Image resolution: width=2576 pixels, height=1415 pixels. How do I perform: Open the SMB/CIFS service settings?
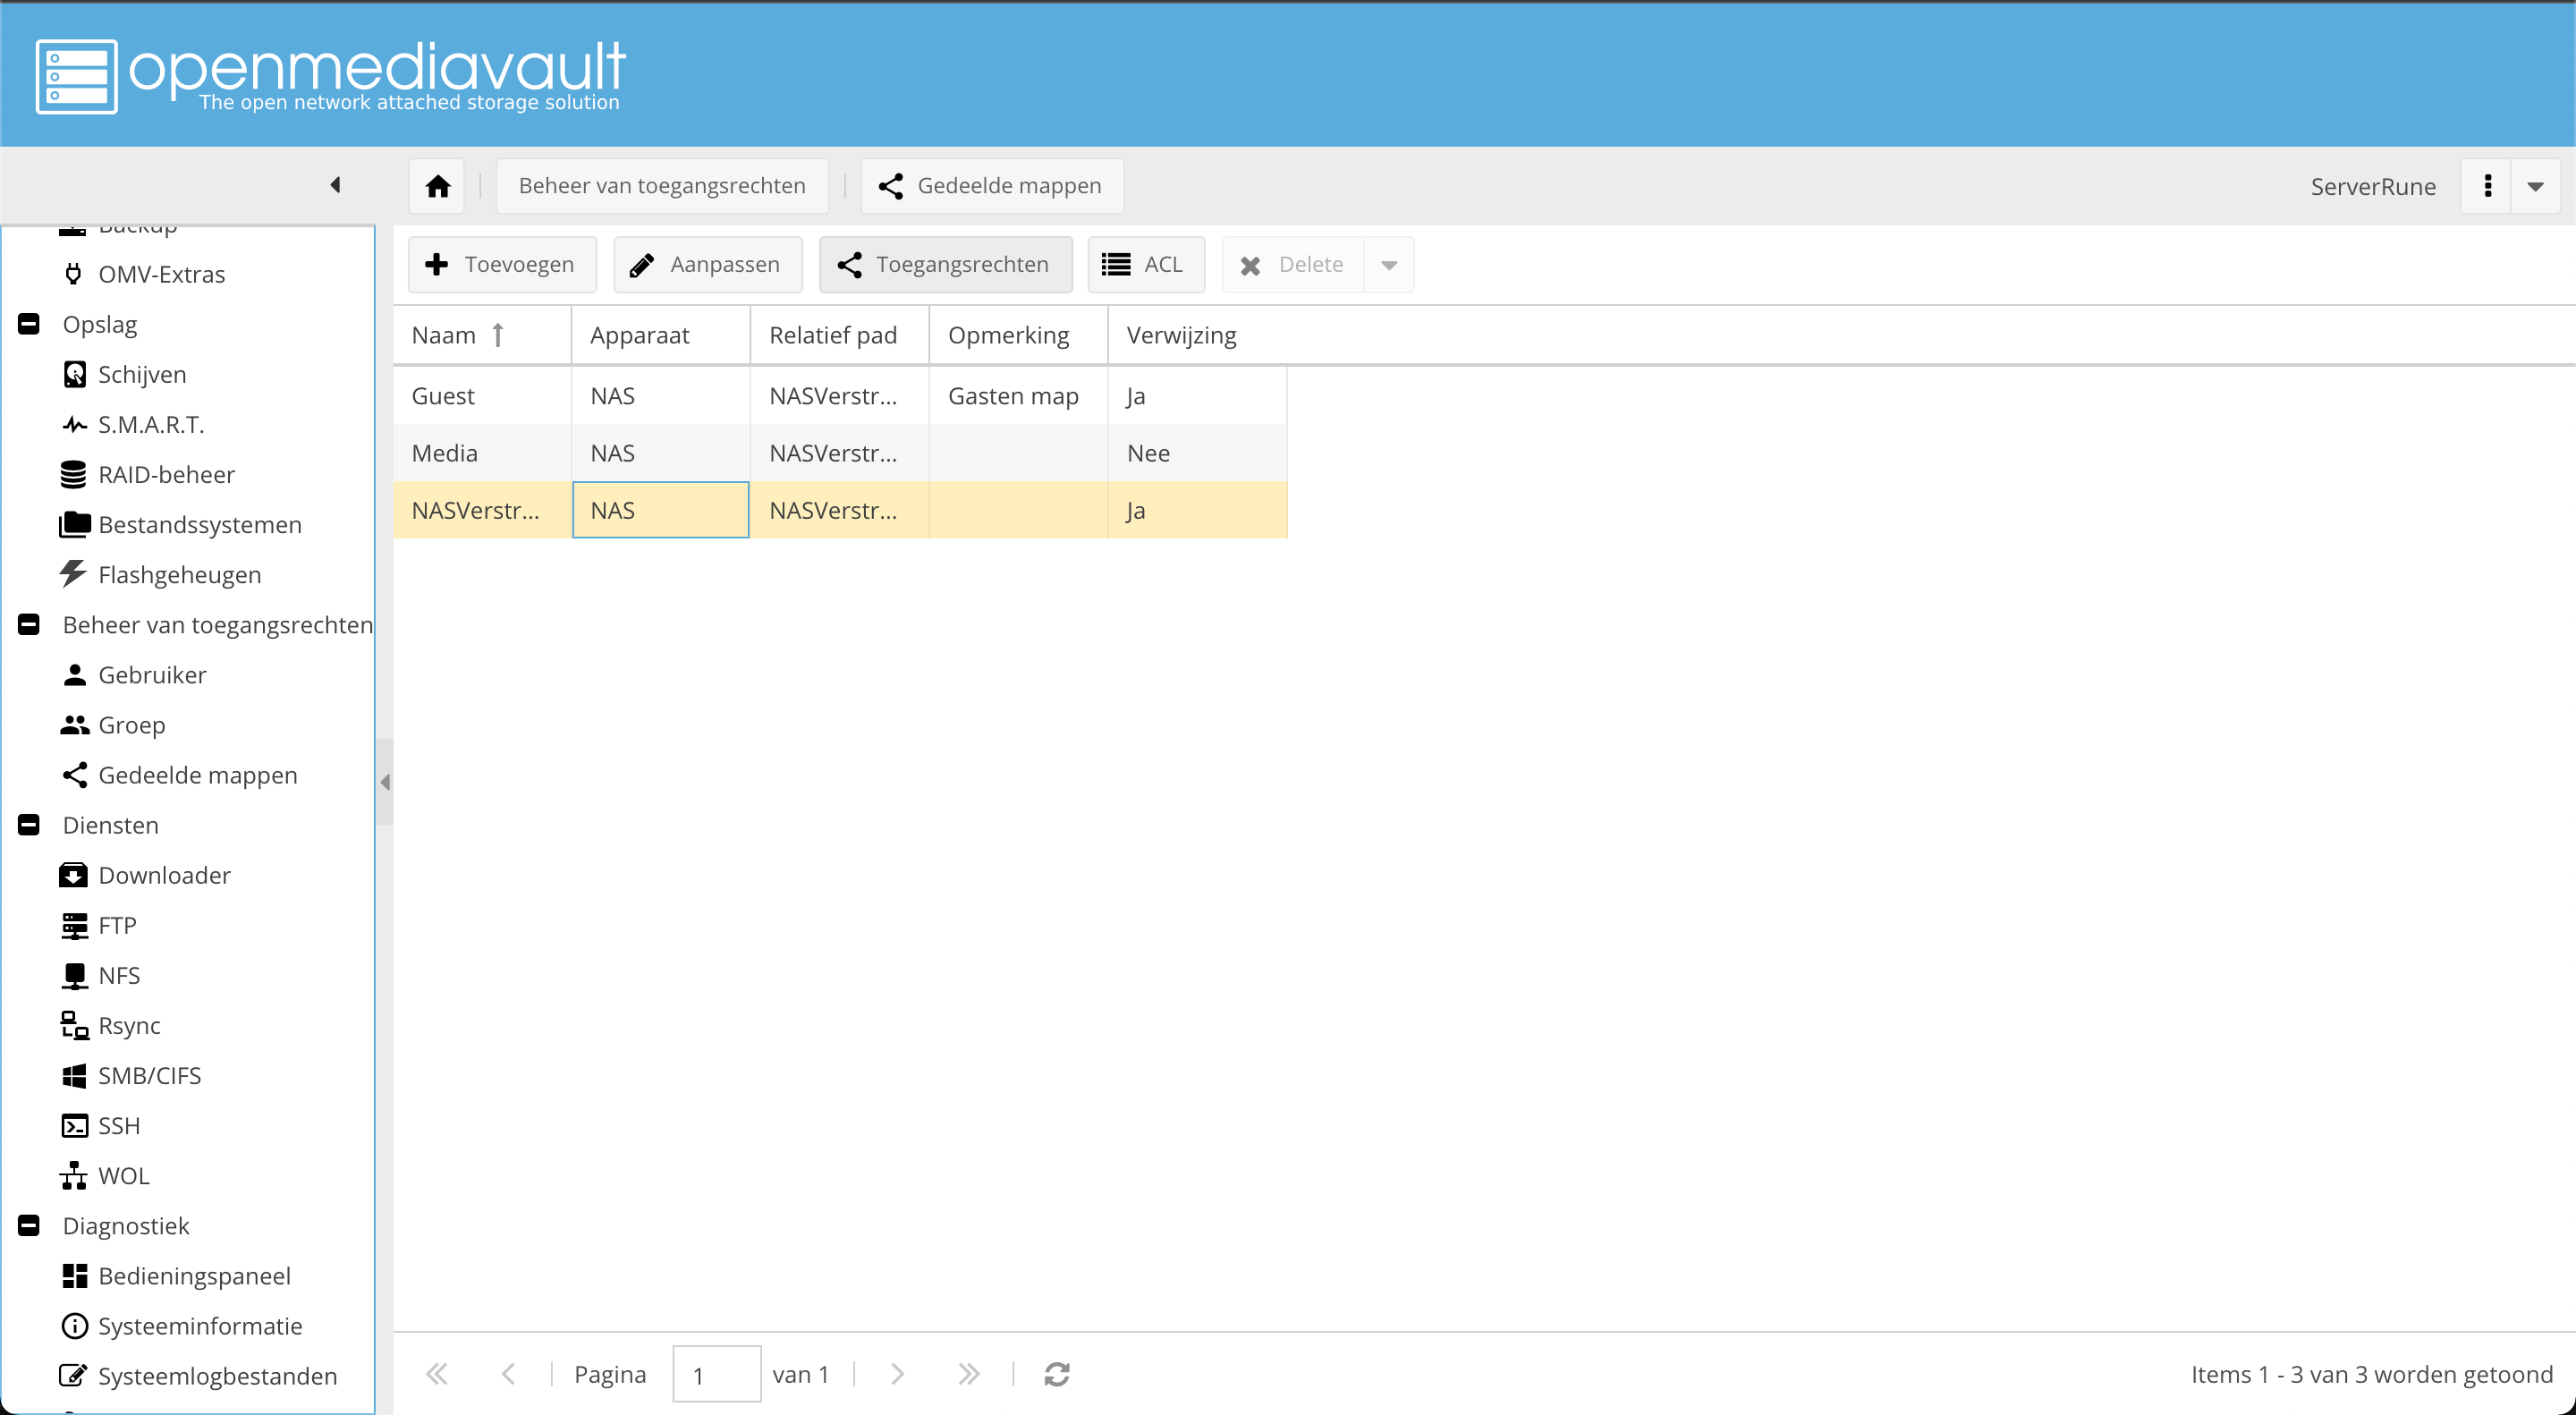[x=149, y=1075]
